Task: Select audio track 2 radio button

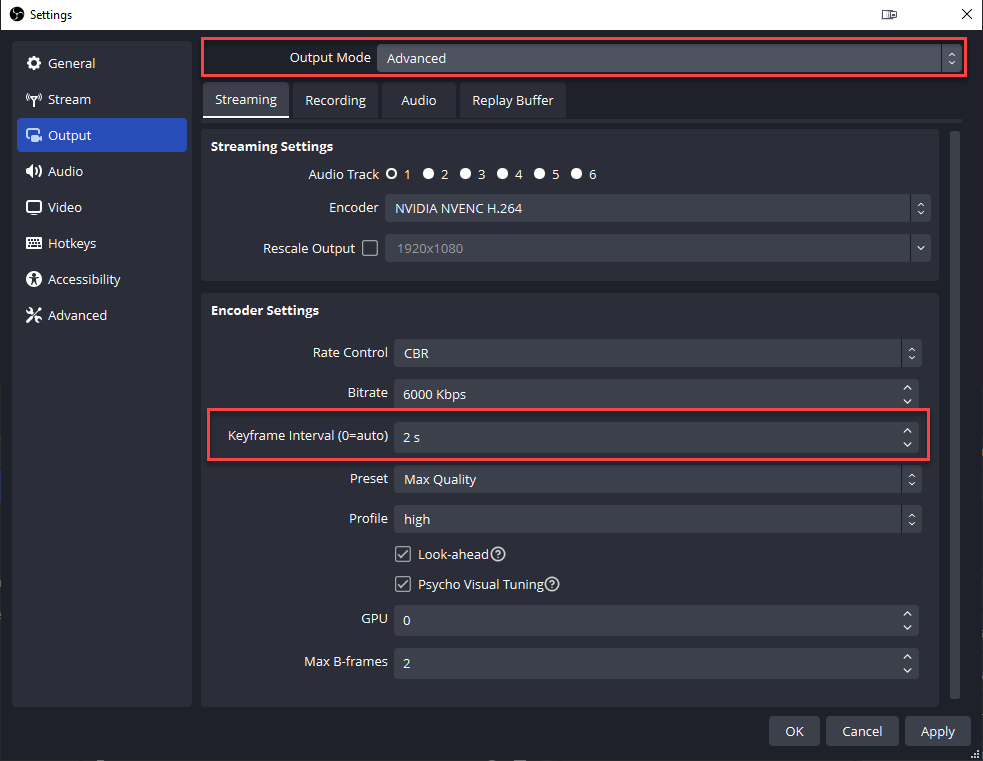Action: (428, 174)
